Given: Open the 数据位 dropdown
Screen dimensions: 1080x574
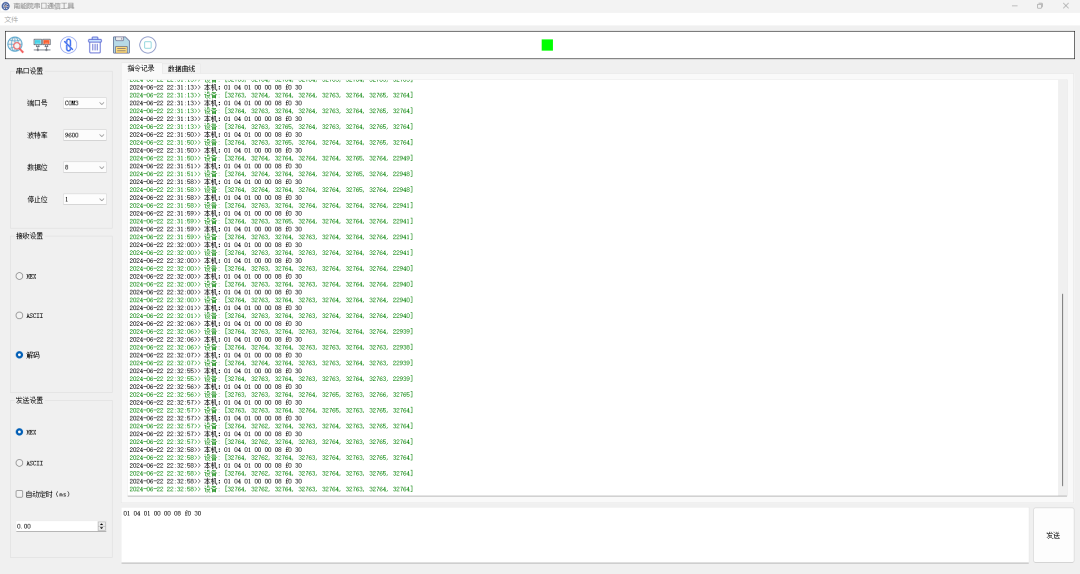Looking at the screenshot, I should pyautogui.click(x=85, y=167).
